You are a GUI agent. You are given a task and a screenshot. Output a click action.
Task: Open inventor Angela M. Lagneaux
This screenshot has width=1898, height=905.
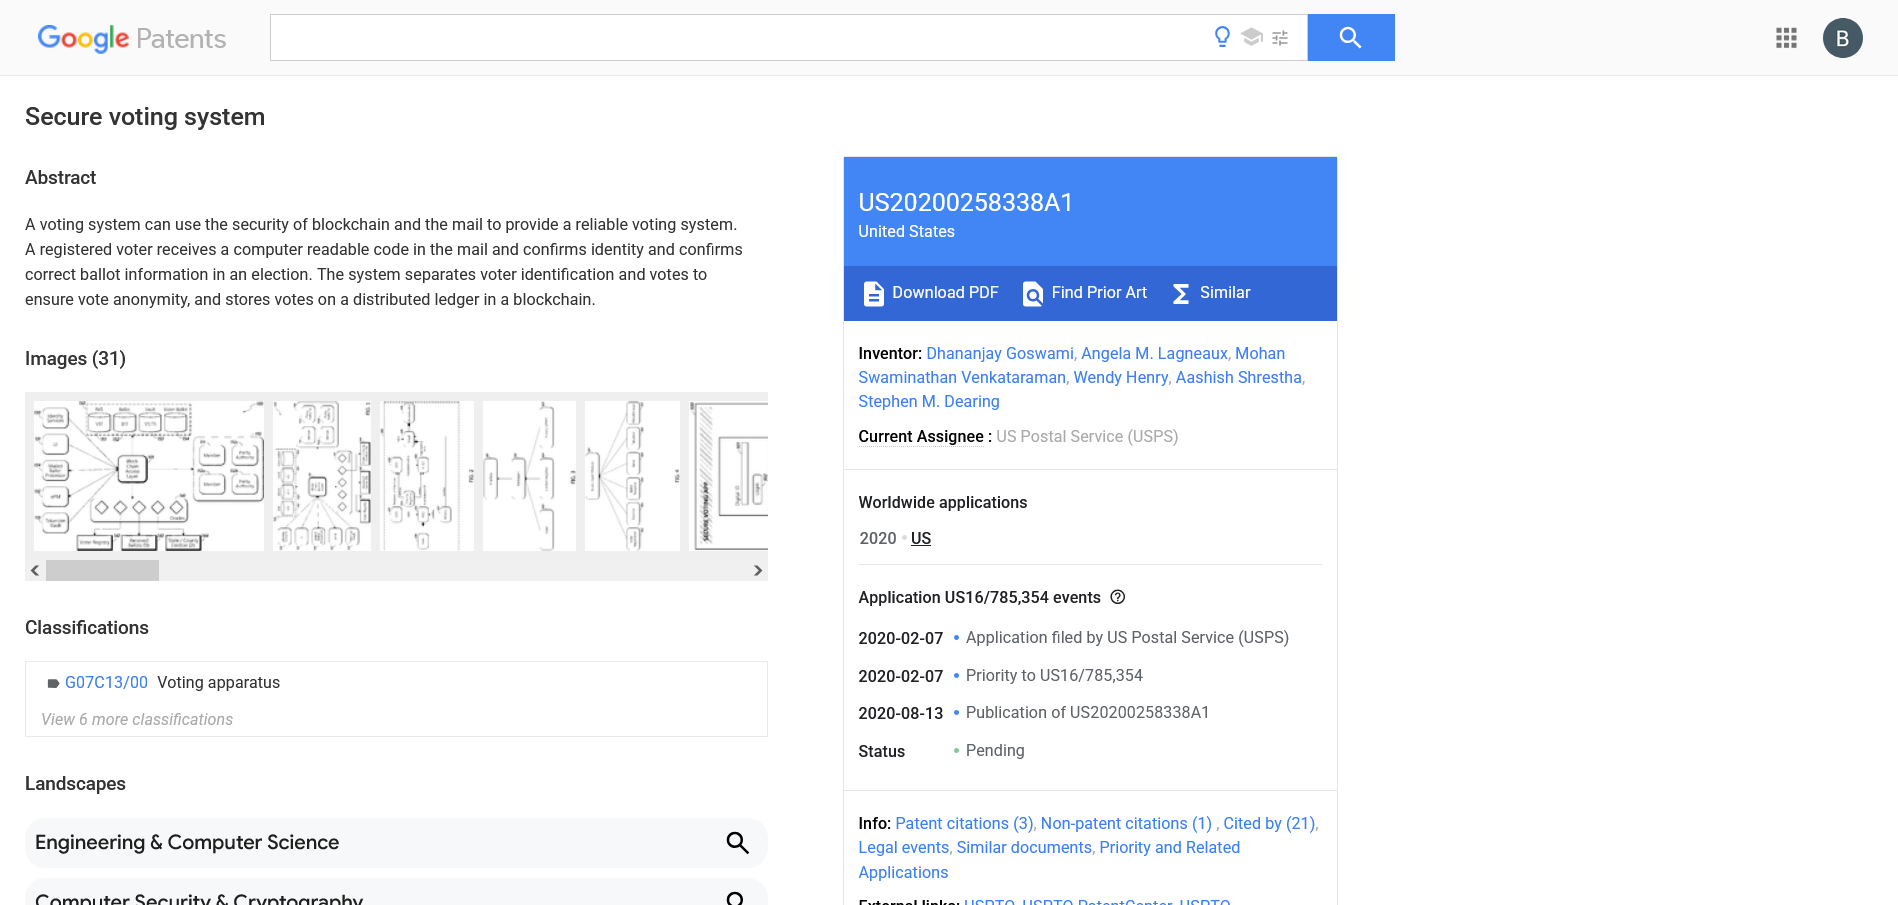(x=1154, y=353)
